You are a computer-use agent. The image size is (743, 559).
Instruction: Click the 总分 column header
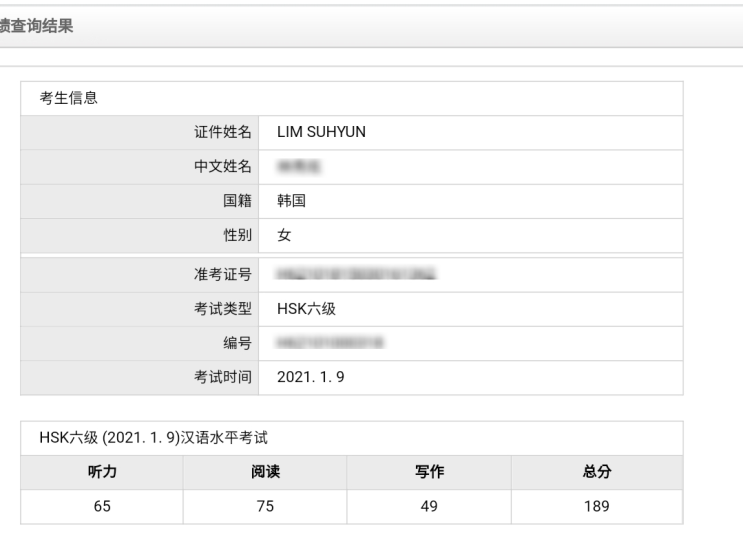tap(597, 472)
